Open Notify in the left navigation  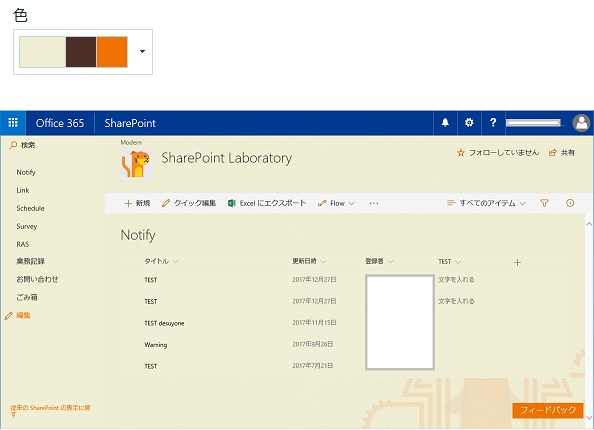(26, 172)
